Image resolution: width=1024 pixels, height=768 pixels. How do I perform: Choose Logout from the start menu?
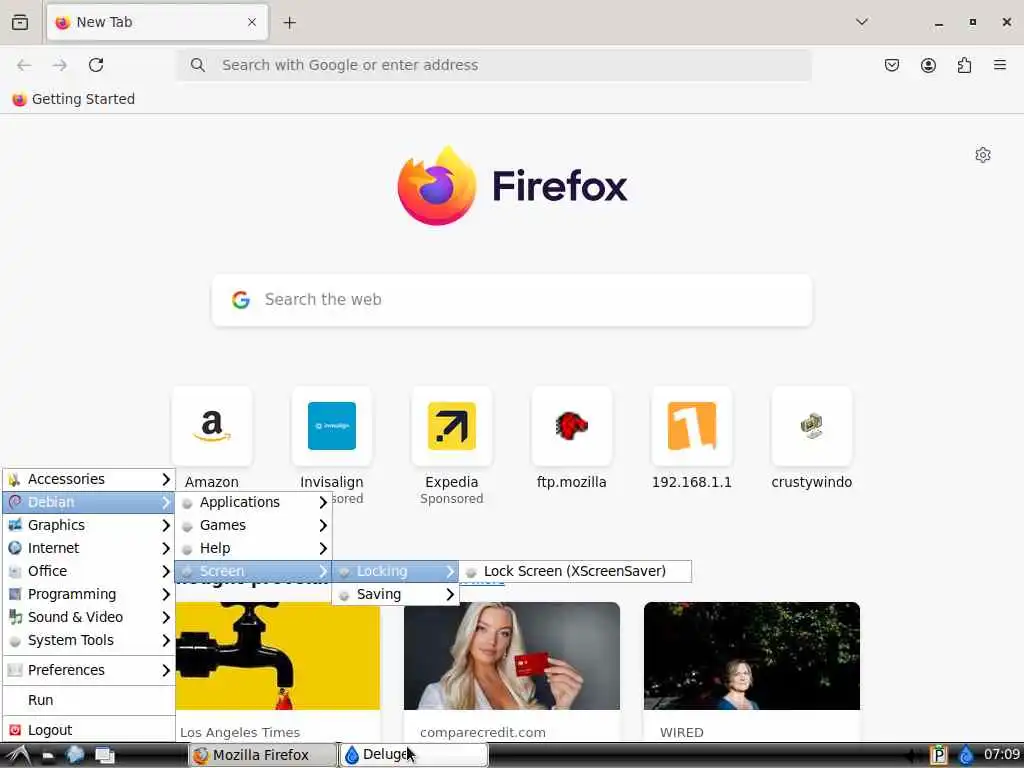click(x=89, y=730)
